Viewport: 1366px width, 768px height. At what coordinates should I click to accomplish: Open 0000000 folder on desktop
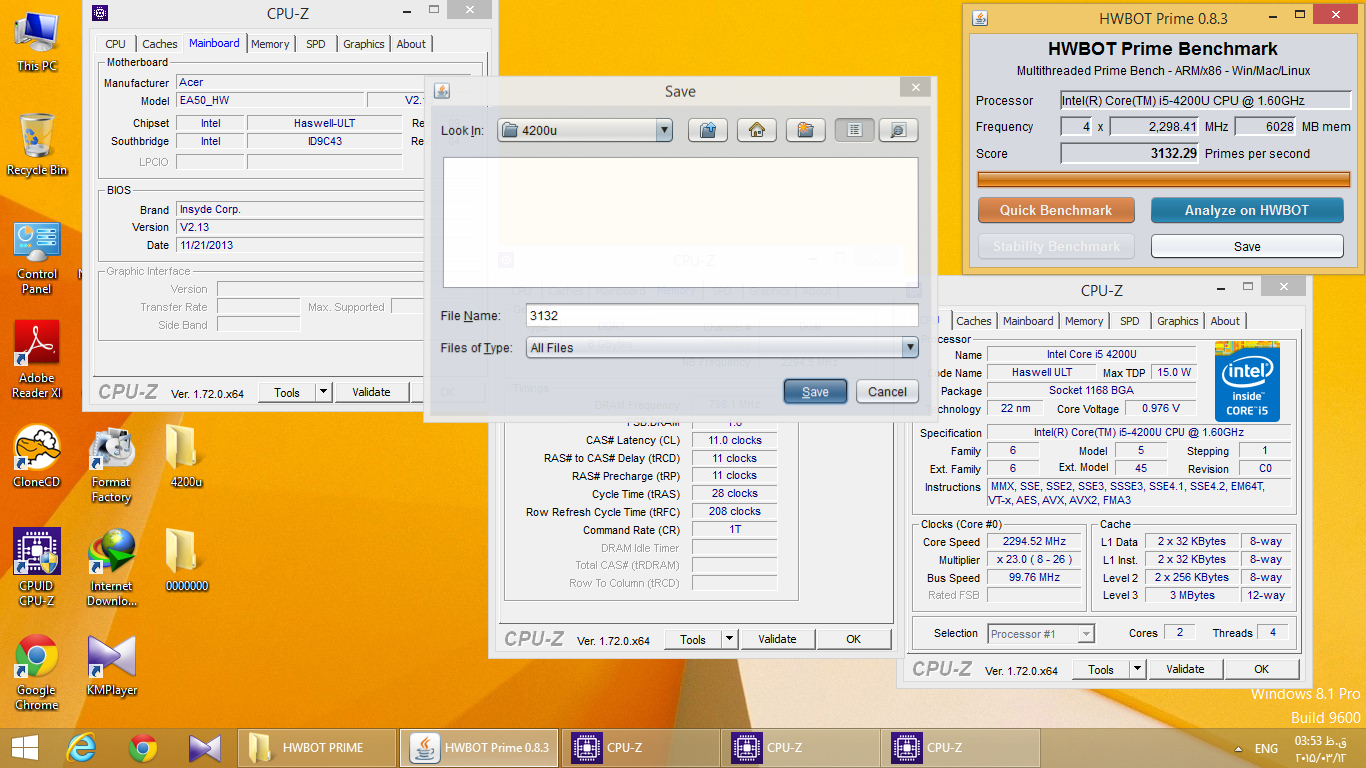(186, 560)
